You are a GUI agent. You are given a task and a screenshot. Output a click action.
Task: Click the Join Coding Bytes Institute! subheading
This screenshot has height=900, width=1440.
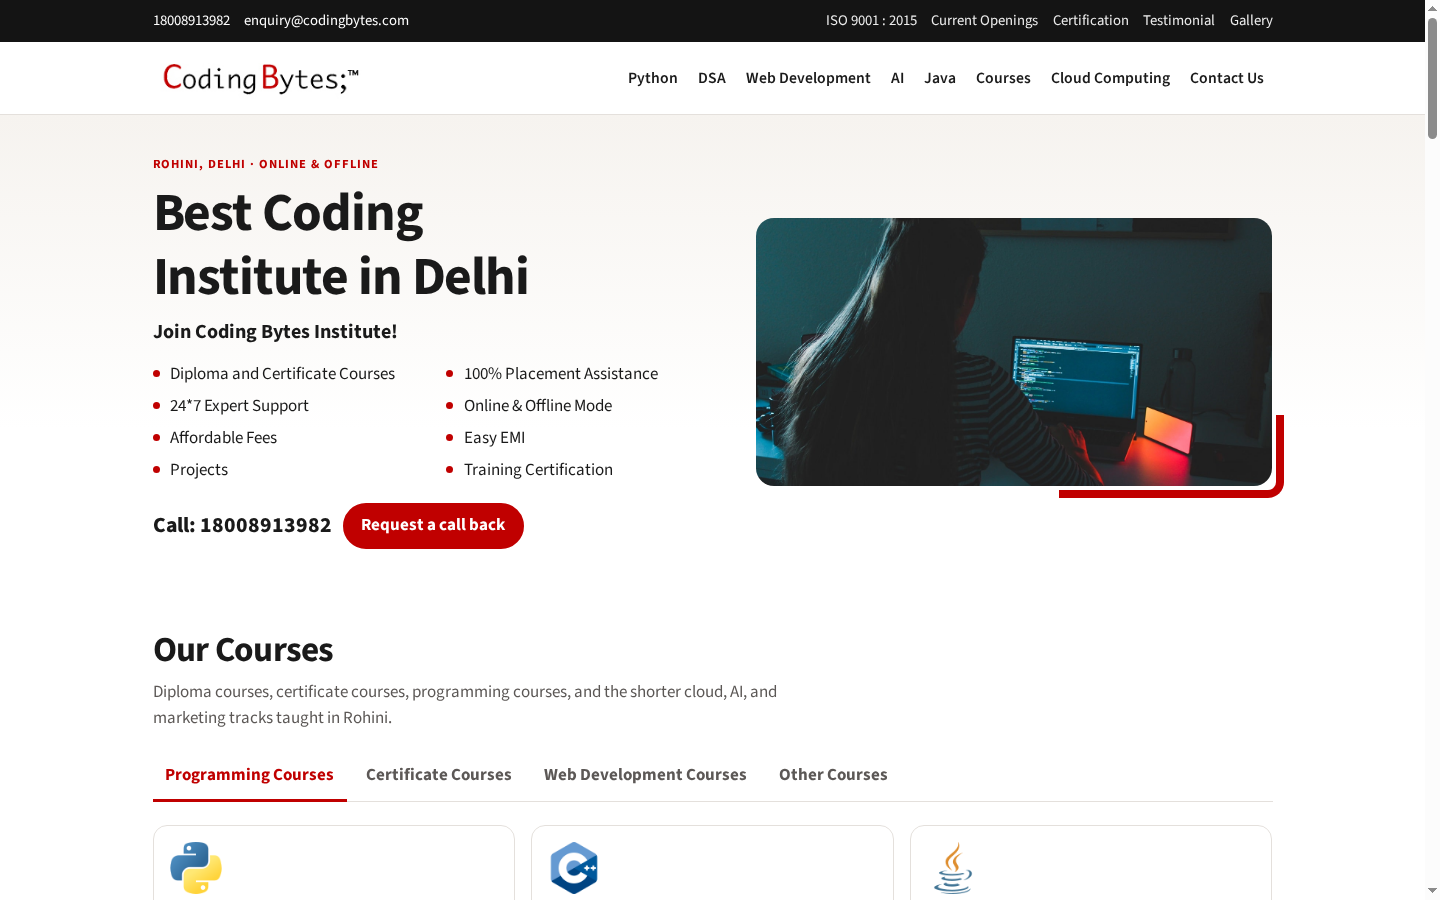click(275, 332)
